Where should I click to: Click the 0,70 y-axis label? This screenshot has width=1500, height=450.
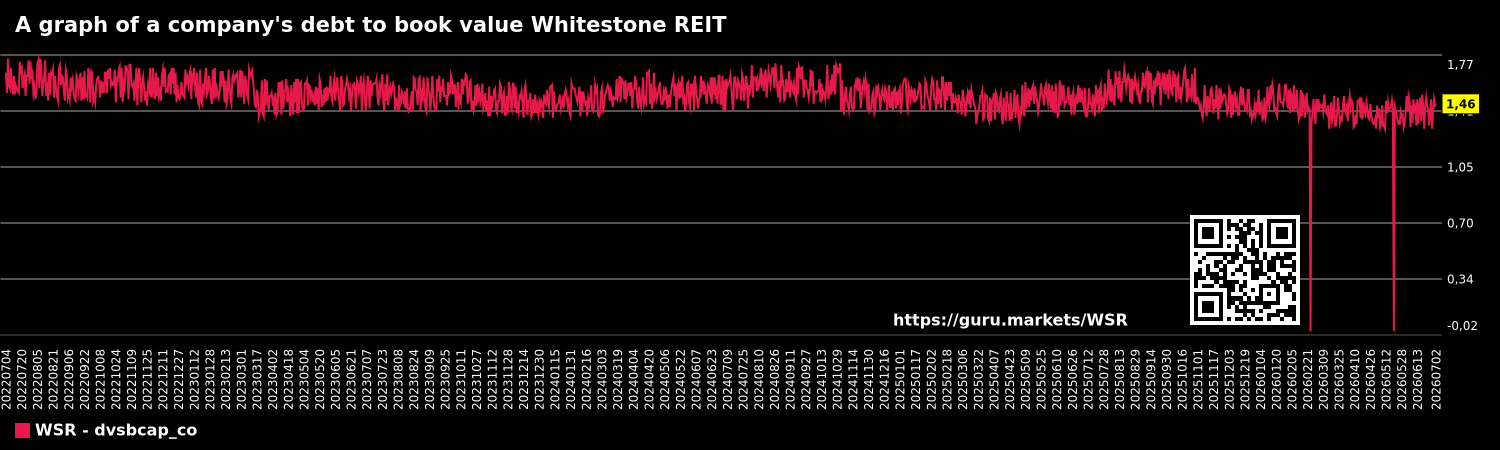(x=1460, y=223)
